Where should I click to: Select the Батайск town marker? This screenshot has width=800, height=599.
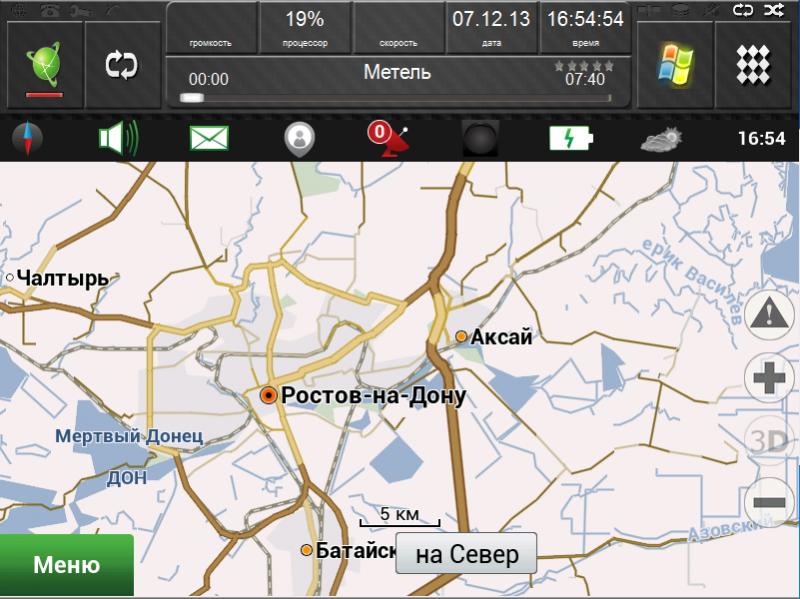[306, 550]
